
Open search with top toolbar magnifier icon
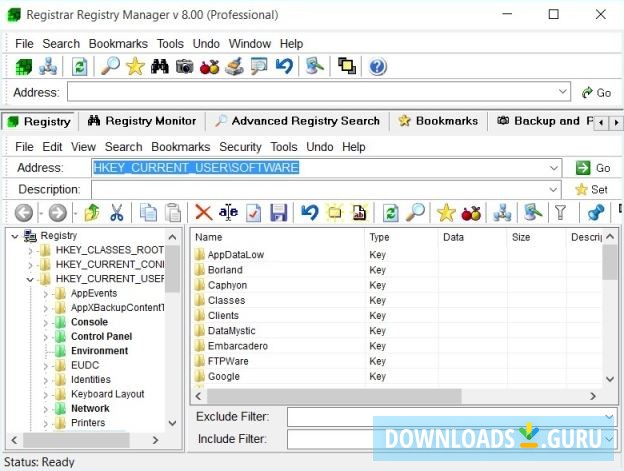[x=110, y=66]
